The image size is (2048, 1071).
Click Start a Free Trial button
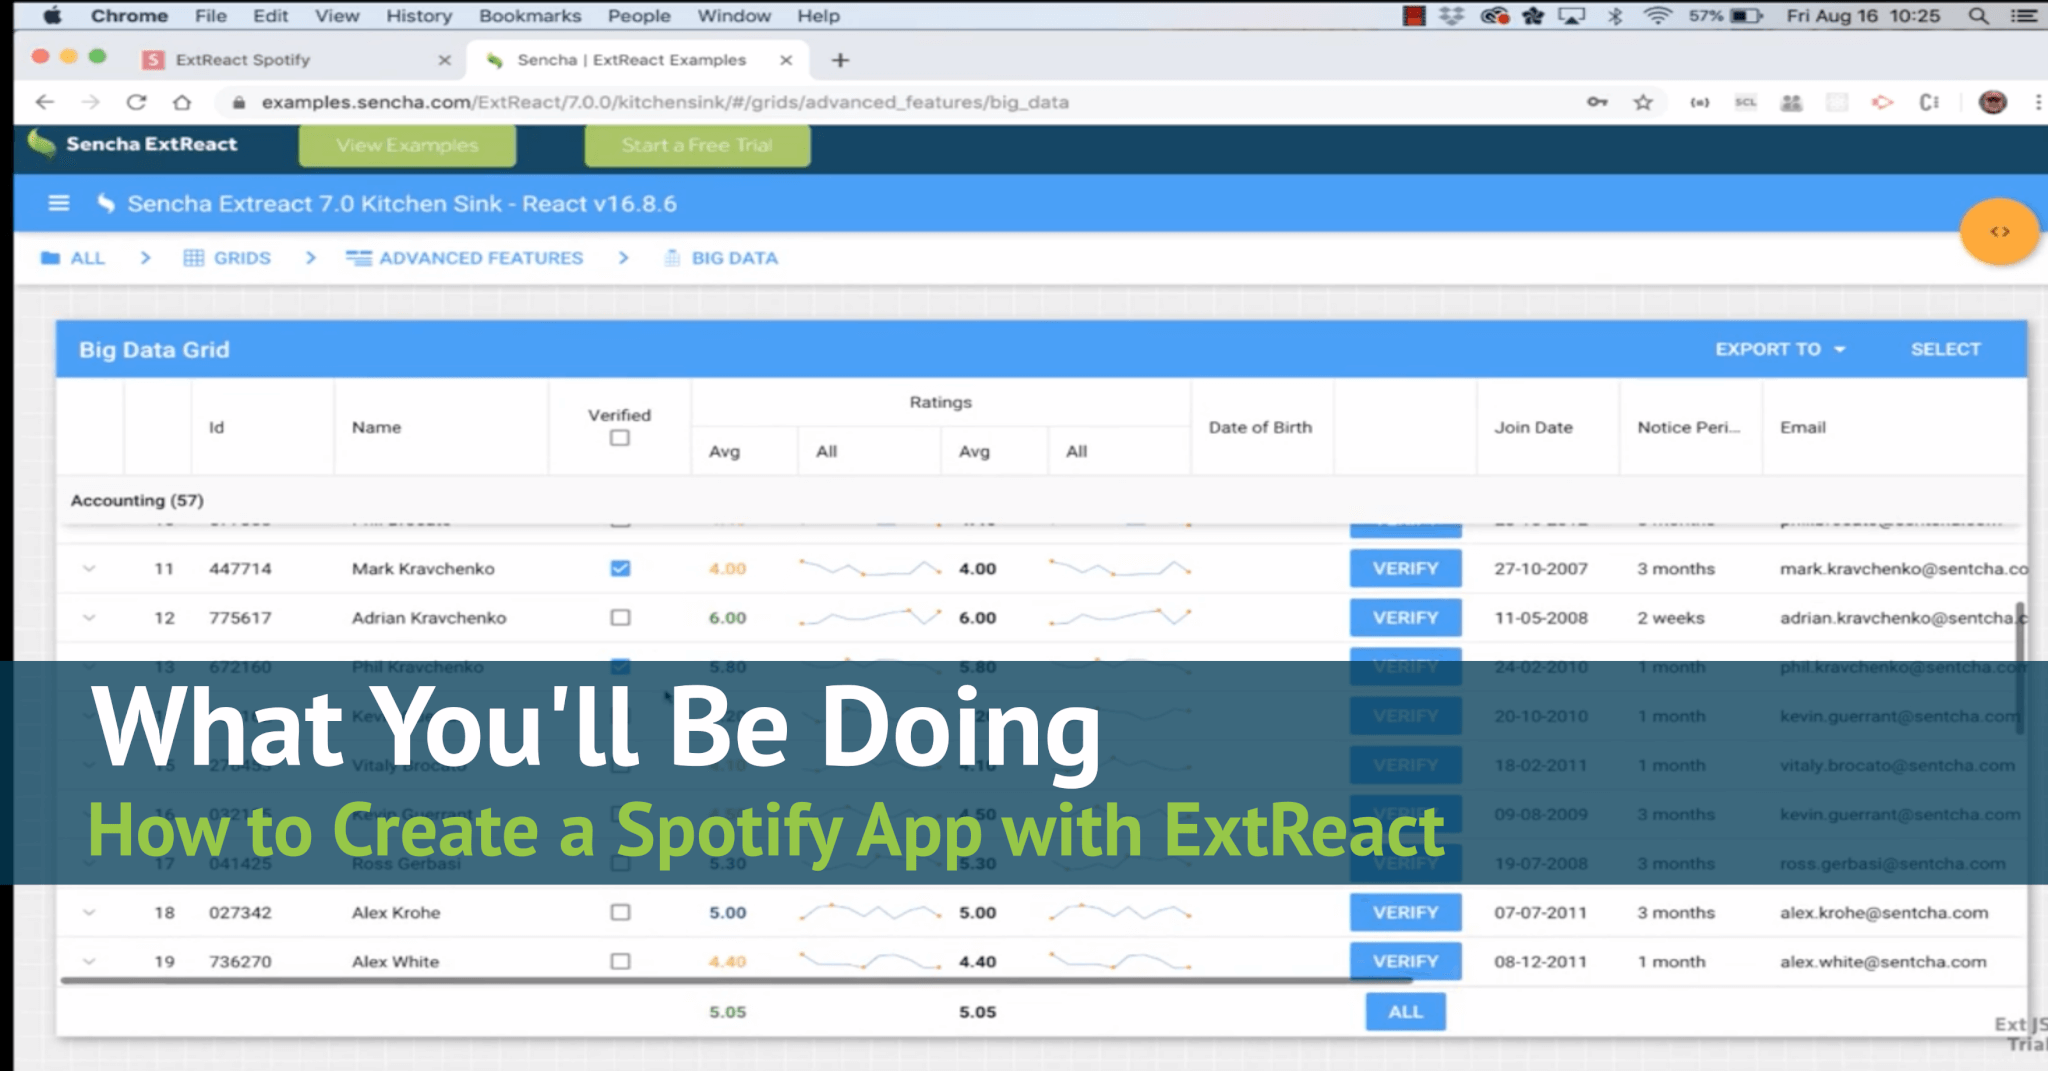(697, 145)
